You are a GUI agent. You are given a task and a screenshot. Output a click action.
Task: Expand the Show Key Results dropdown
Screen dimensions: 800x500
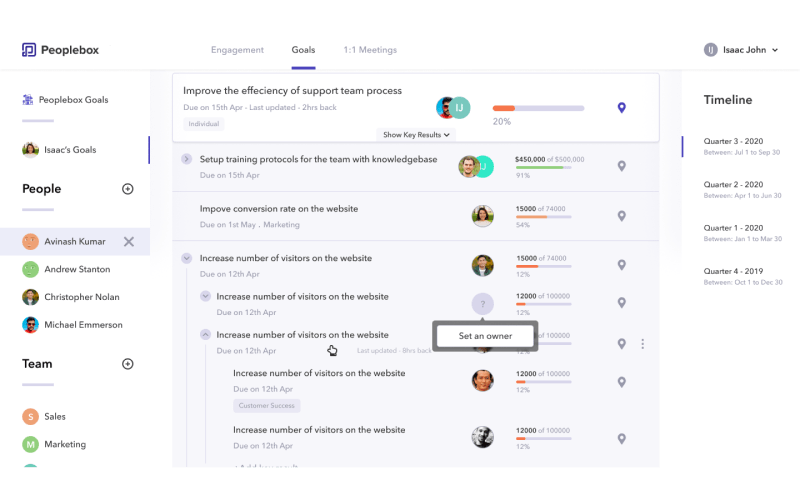pyautogui.click(x=417, y=135)
